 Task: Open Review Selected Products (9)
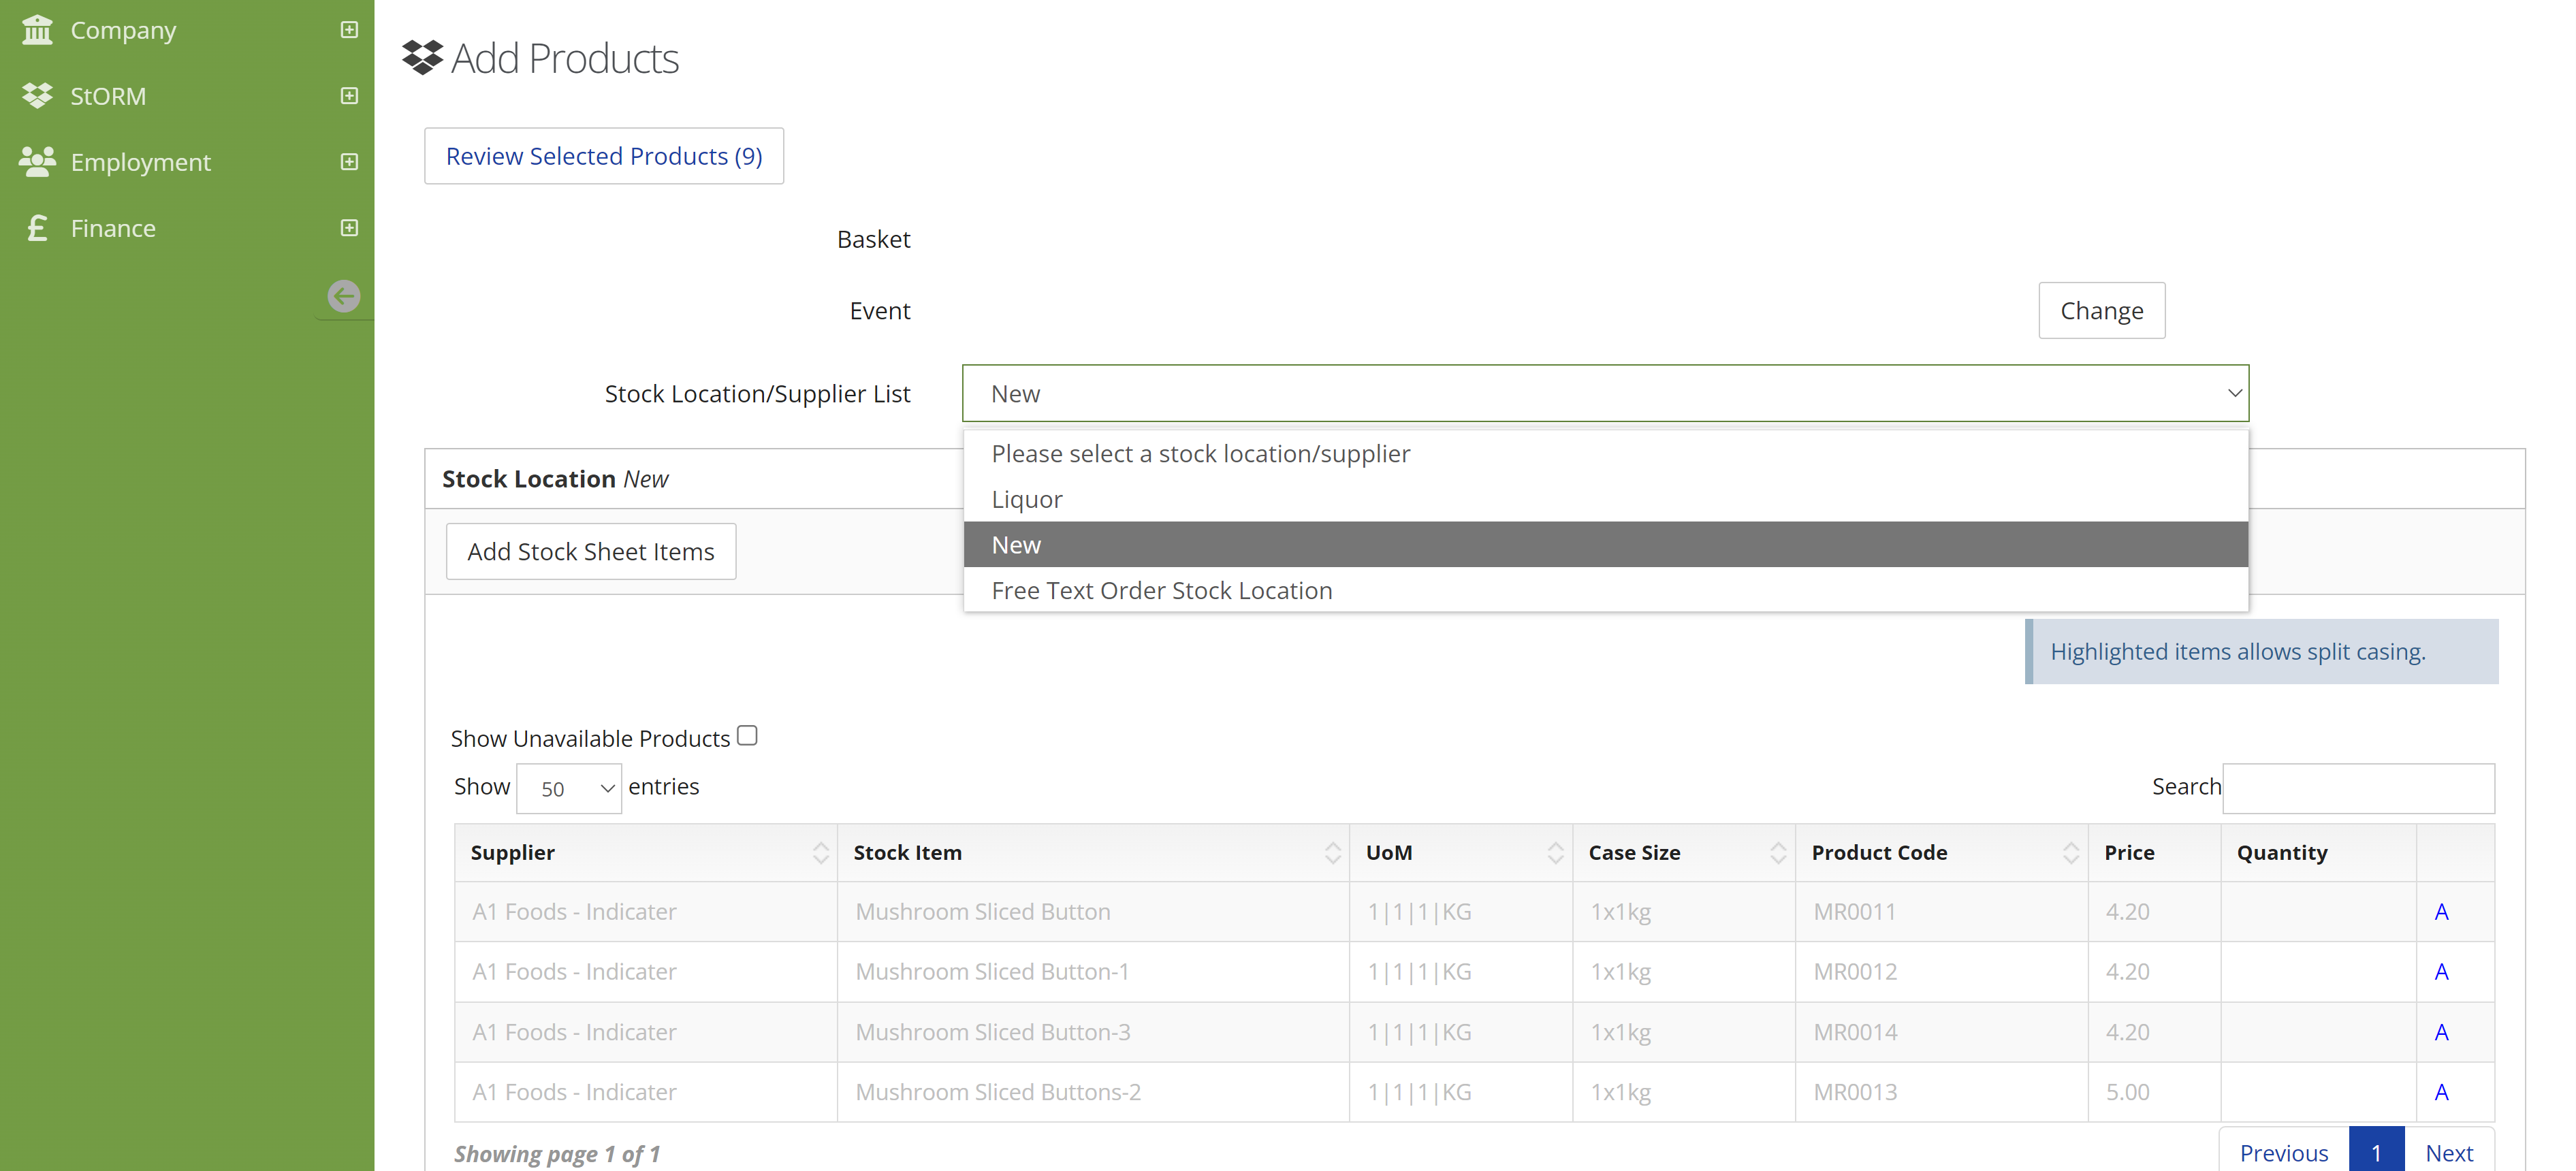pos(604,156)
